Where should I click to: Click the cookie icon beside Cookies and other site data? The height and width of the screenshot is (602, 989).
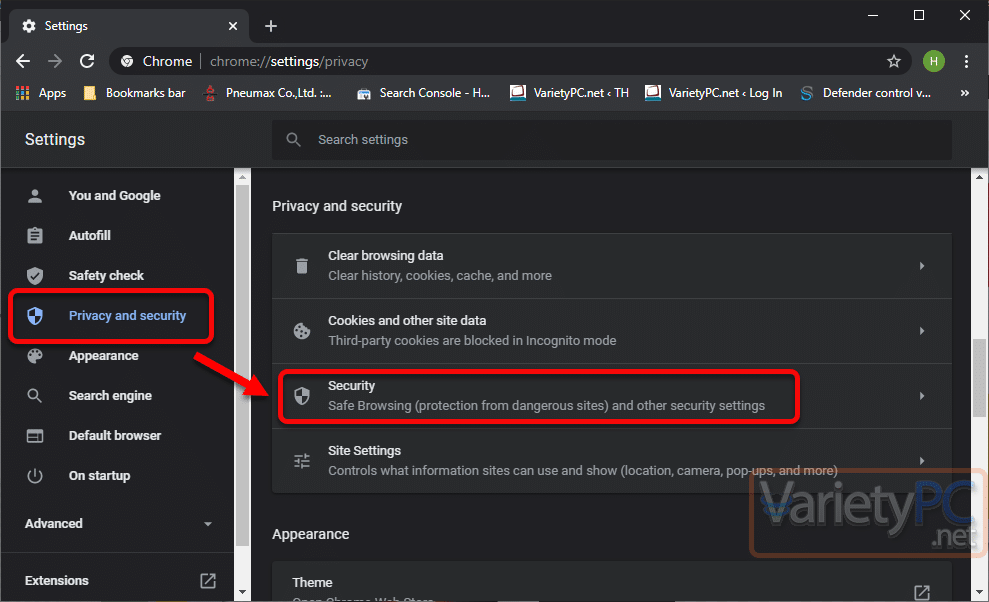302,331
